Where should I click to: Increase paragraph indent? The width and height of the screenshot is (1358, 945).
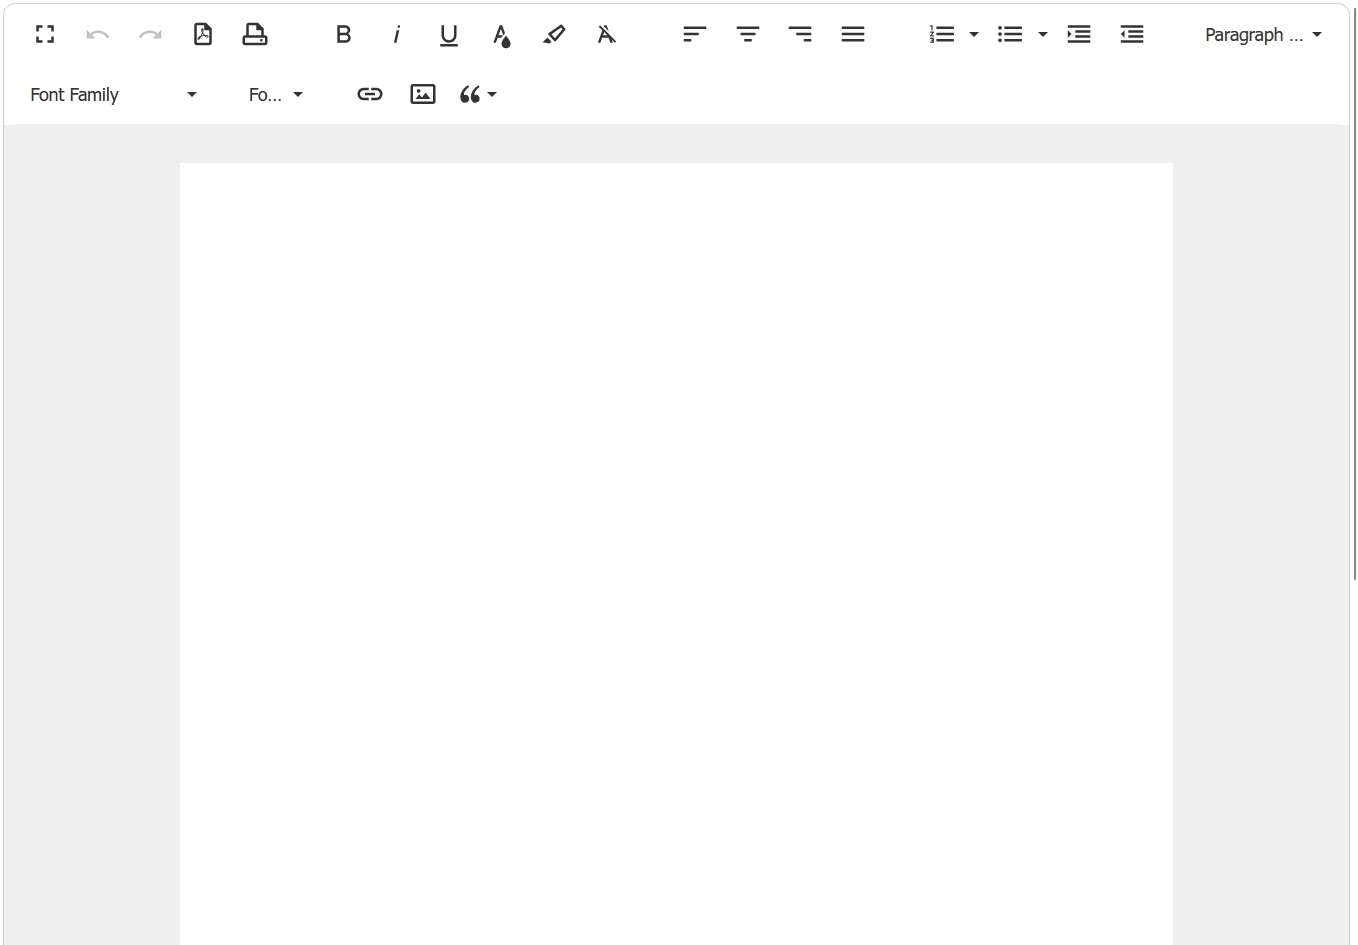click(1079, 33)
